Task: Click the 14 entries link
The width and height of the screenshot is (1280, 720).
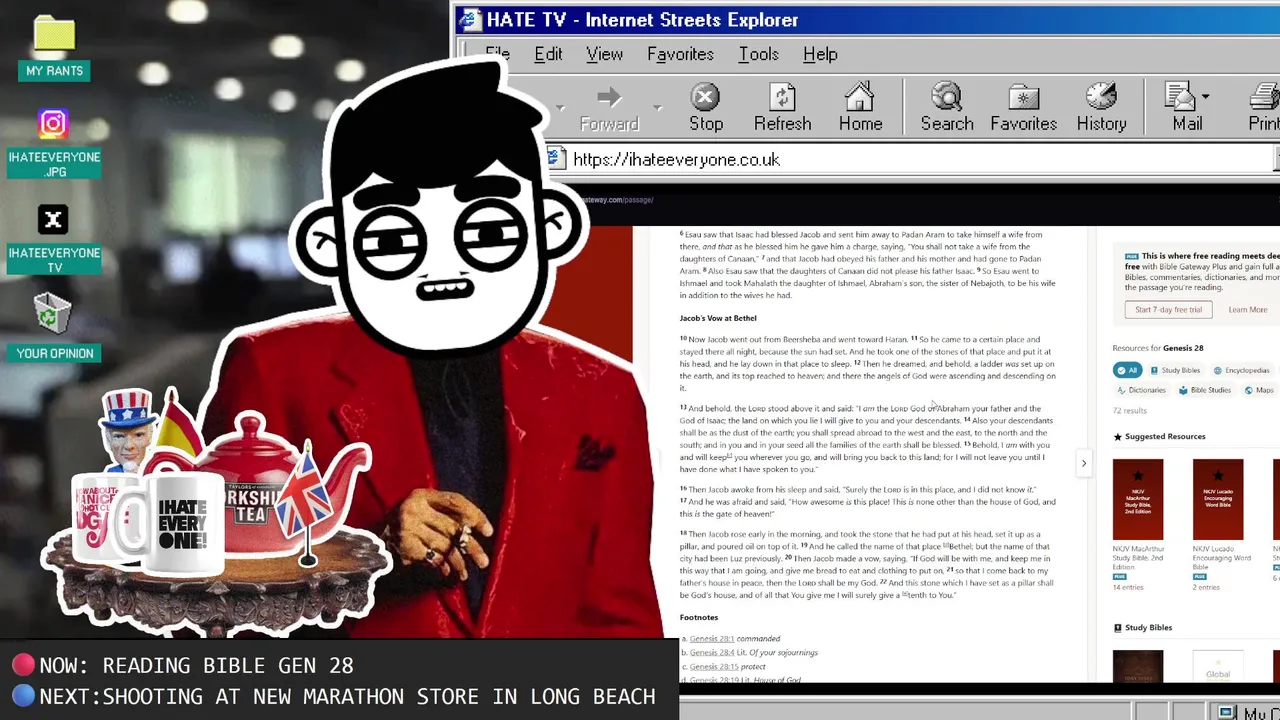Action: pyautogui.click(x=1127, y=587)
